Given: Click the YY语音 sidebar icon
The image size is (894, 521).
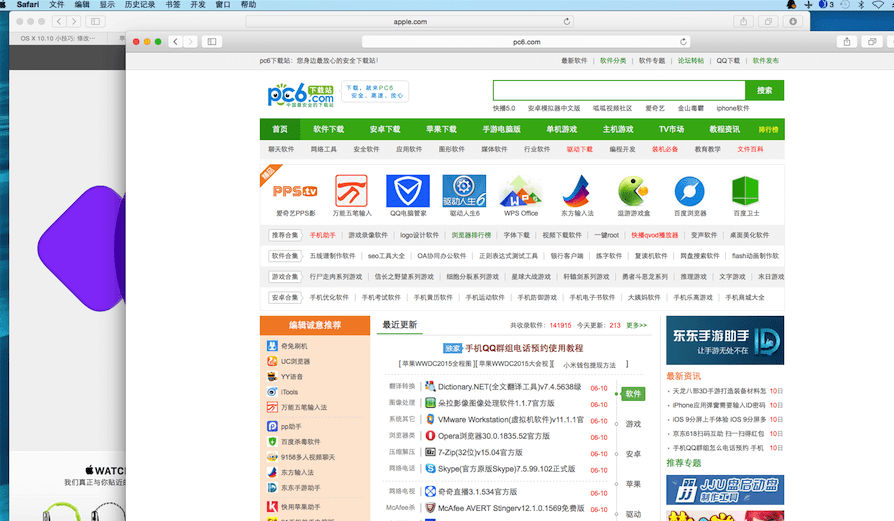Looking at the screenshot, I should (272, 377).
